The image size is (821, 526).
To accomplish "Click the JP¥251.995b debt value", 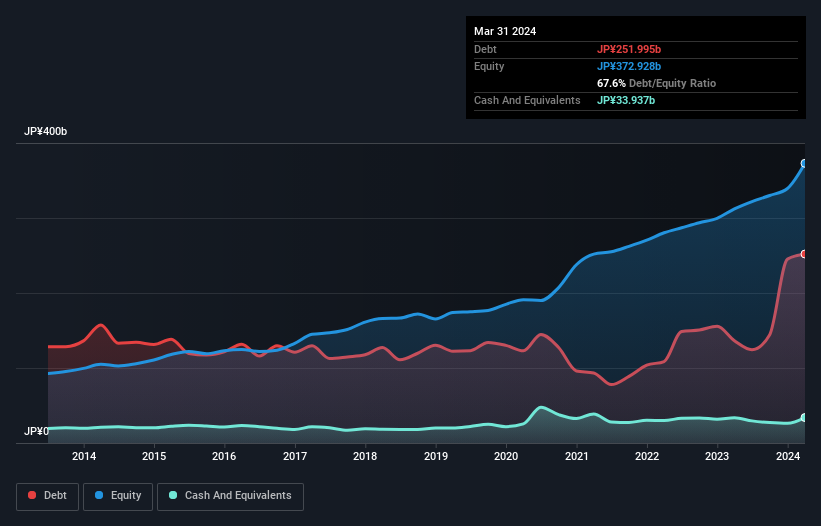I will click(x=629, y=49).
